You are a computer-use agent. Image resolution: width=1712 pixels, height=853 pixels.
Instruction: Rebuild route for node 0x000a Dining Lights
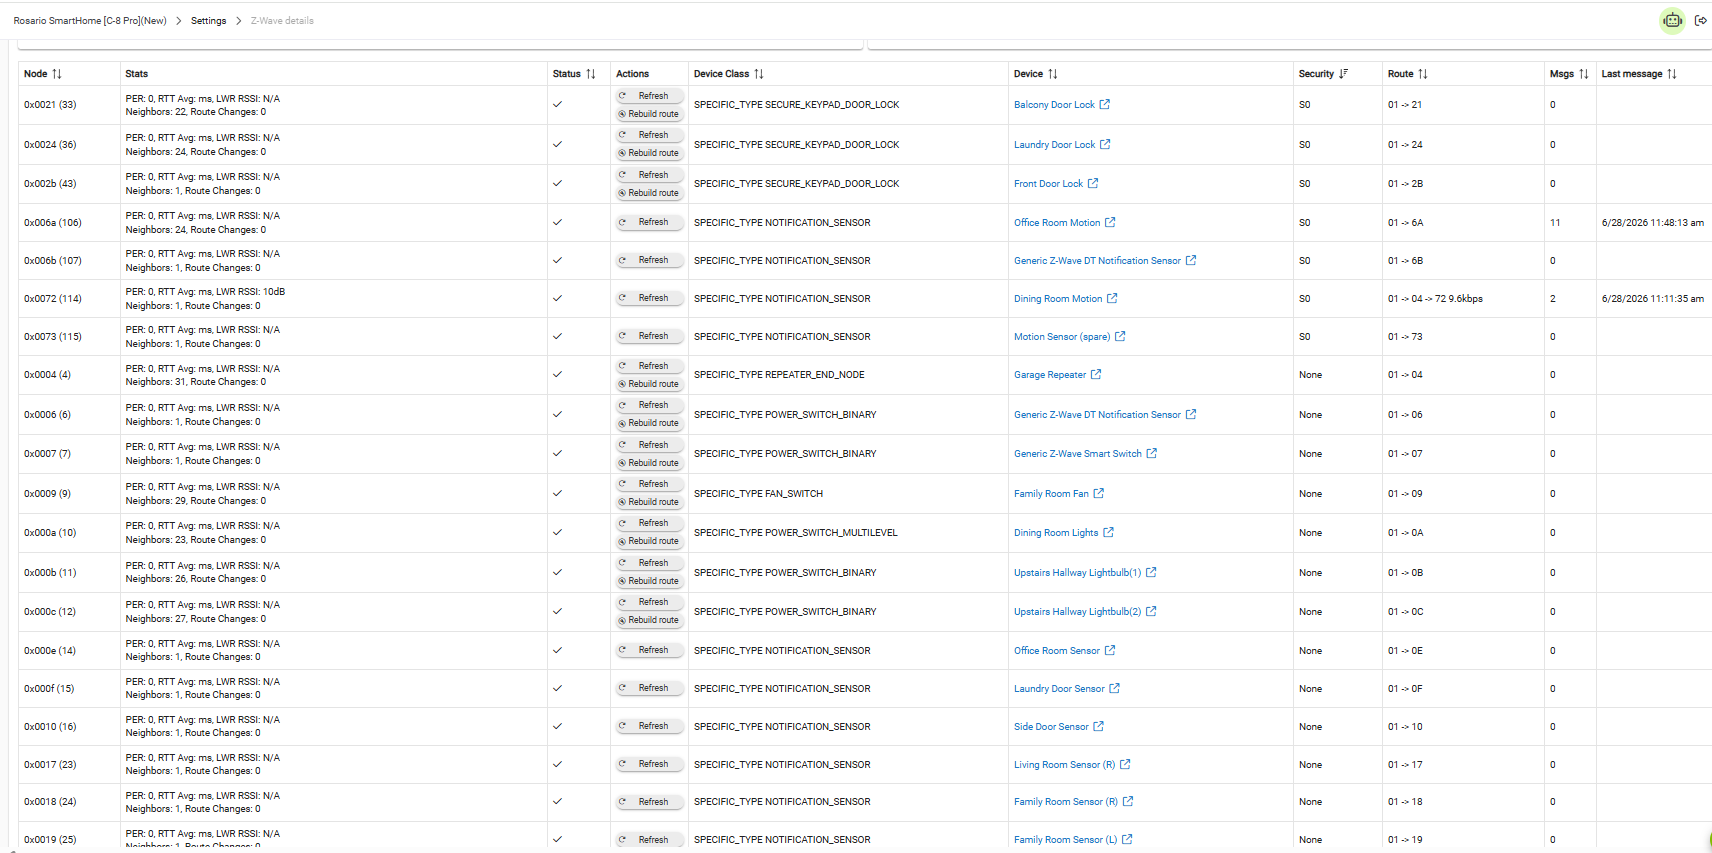coord(650,541)
